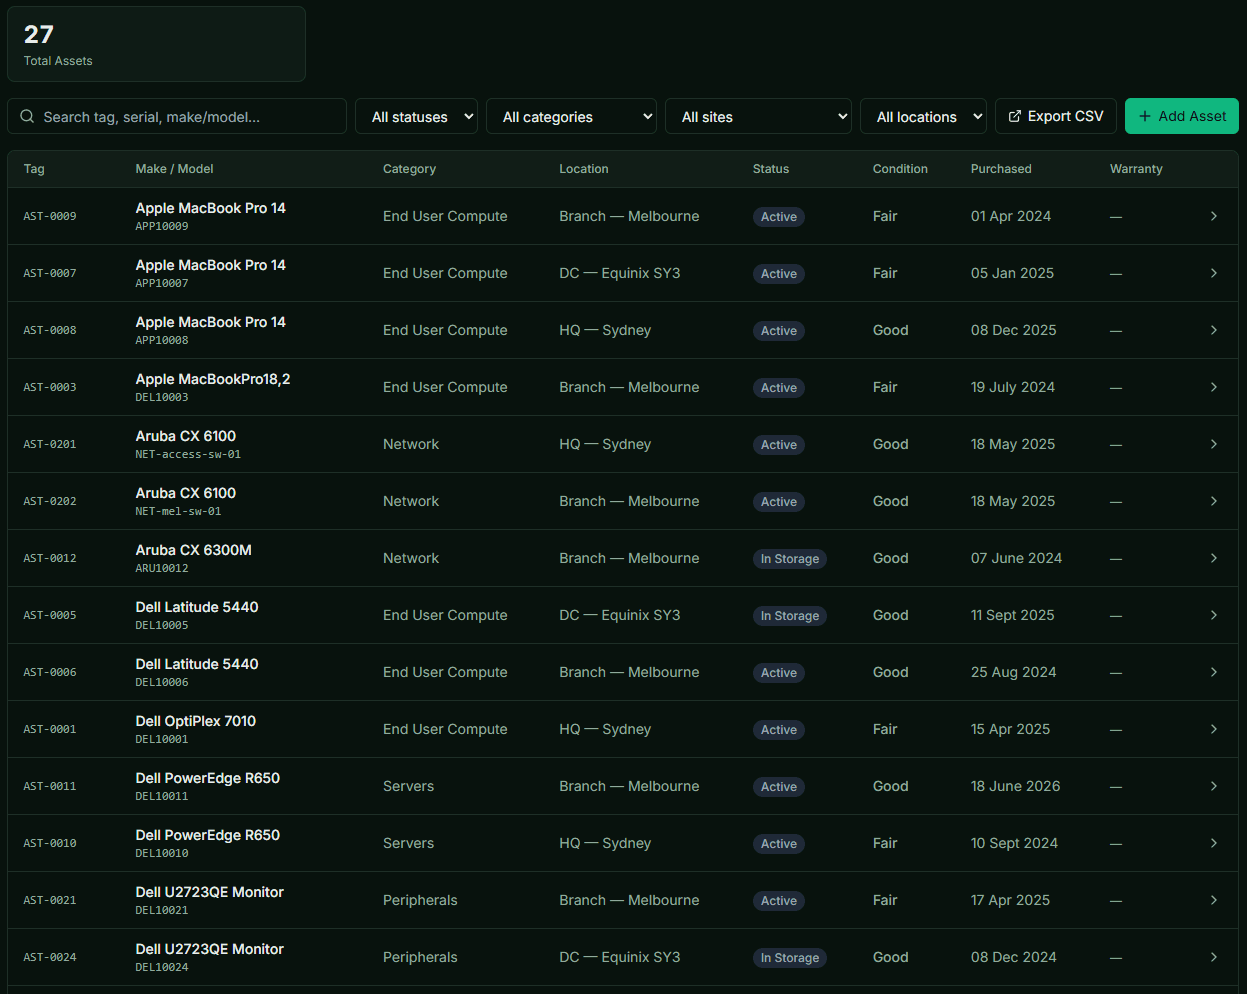Click the Tag column header
This screenshot has height=994, width=1247.
[34, 169]
